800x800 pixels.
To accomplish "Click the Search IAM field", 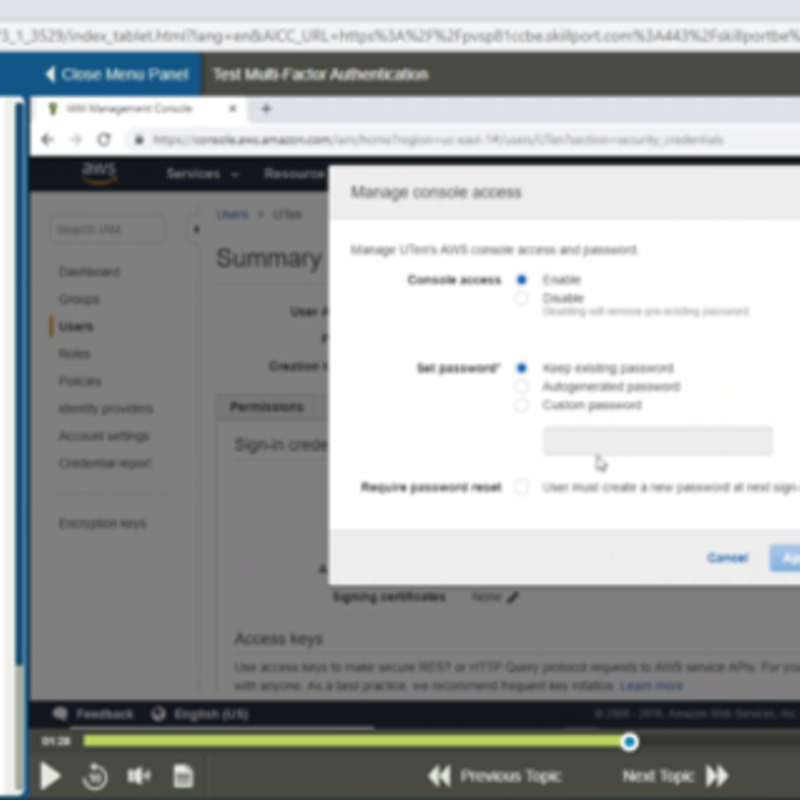I will click(107, 229).
